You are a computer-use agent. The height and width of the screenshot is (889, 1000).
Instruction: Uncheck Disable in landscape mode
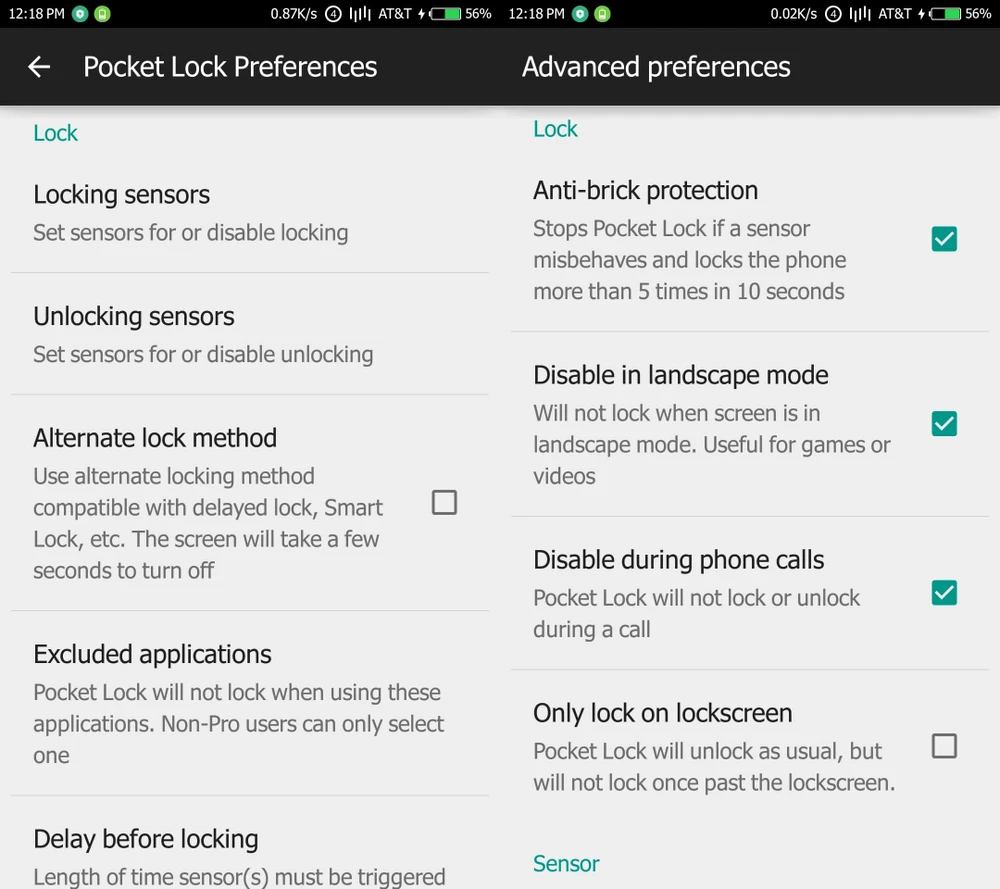point(944,424)
